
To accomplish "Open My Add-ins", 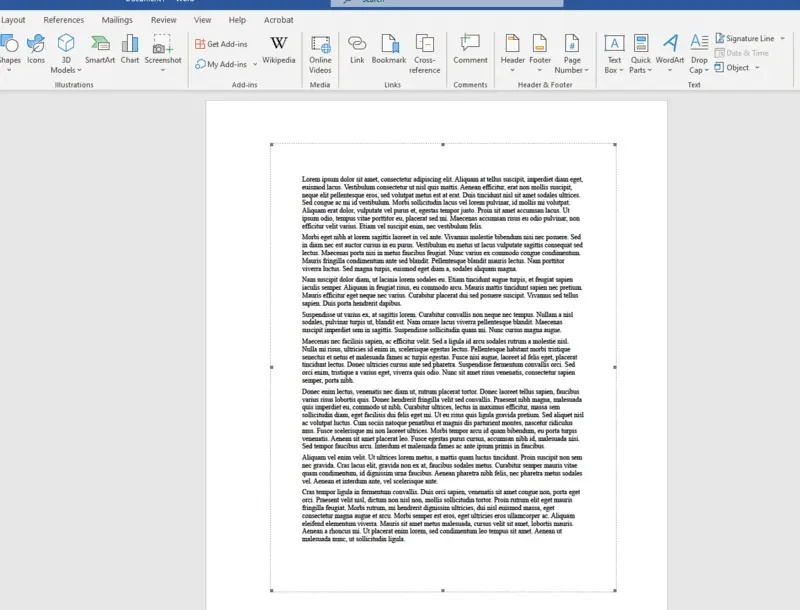I will click(x=221, y=64).
